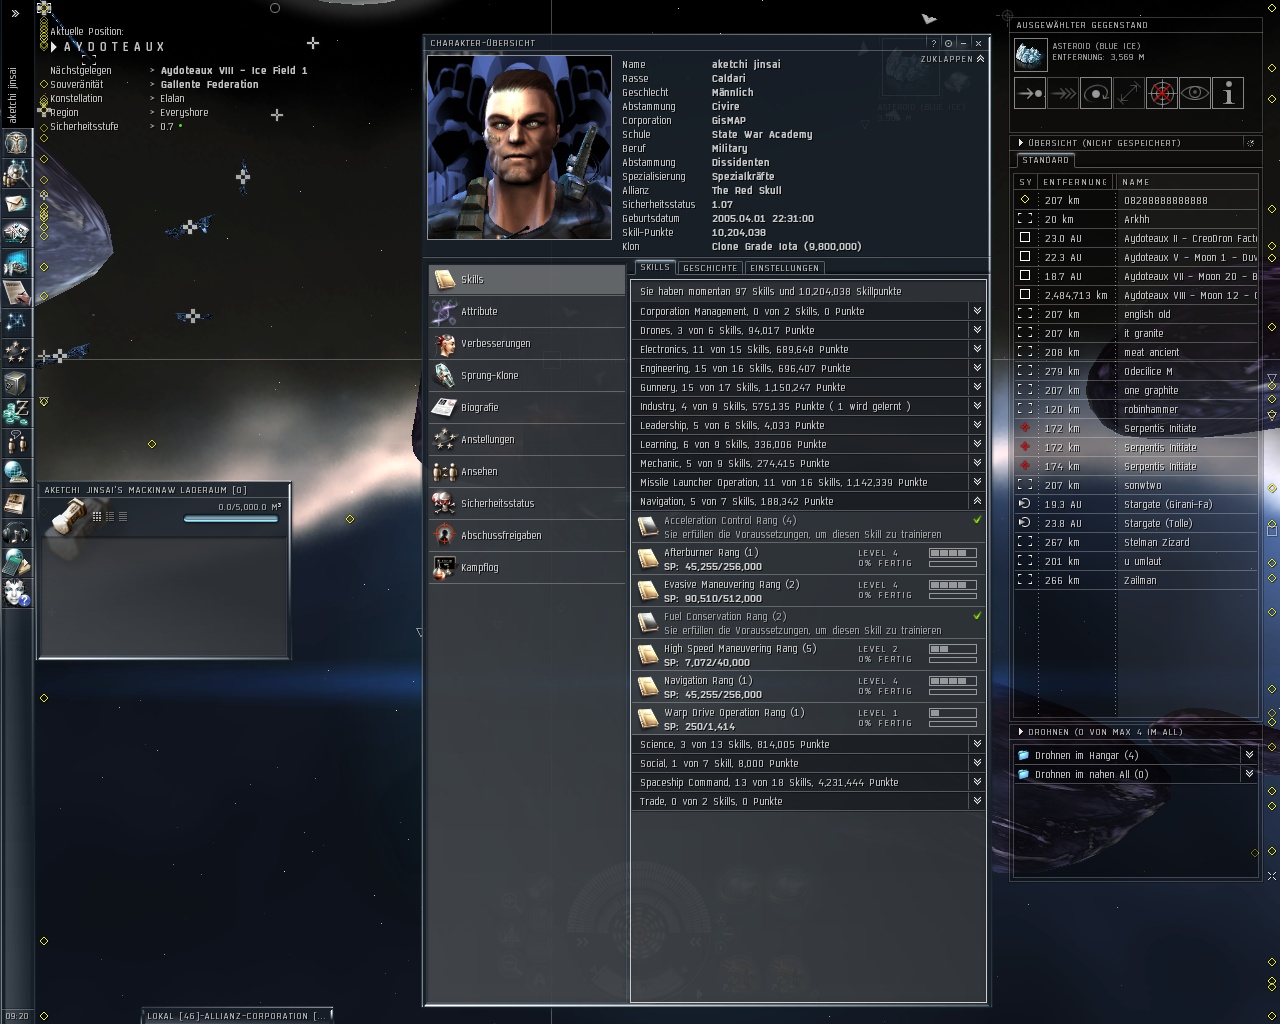Collapse character header with Zuklappen
Screen dimensions: 1280x1024
point(952,59)
